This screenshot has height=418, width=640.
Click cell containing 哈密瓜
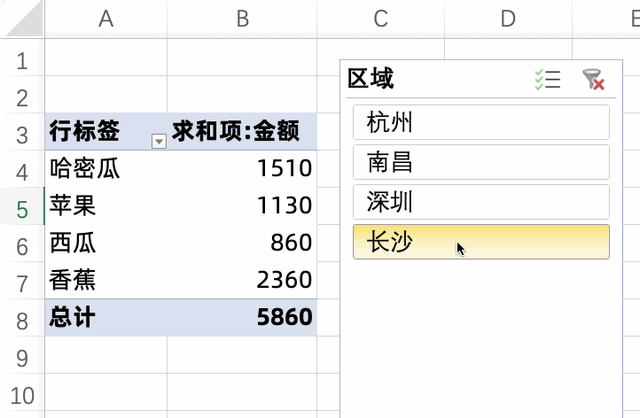pyautogui.click(x=85, y=169)
